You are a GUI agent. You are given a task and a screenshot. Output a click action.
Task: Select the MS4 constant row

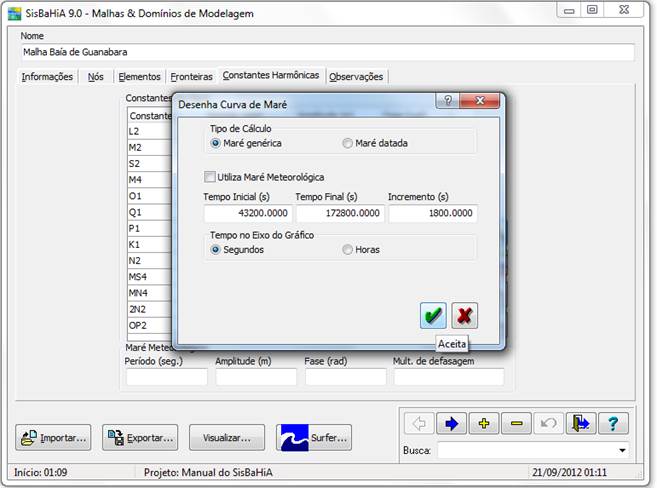click(150, 277)
